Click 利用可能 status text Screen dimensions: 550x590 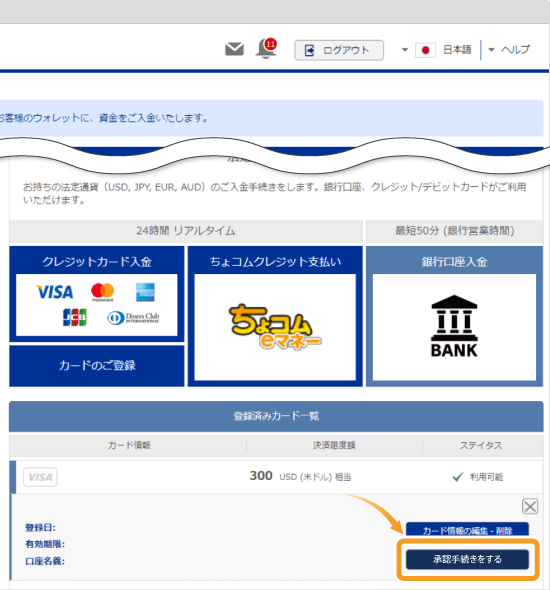pos(486,477)
